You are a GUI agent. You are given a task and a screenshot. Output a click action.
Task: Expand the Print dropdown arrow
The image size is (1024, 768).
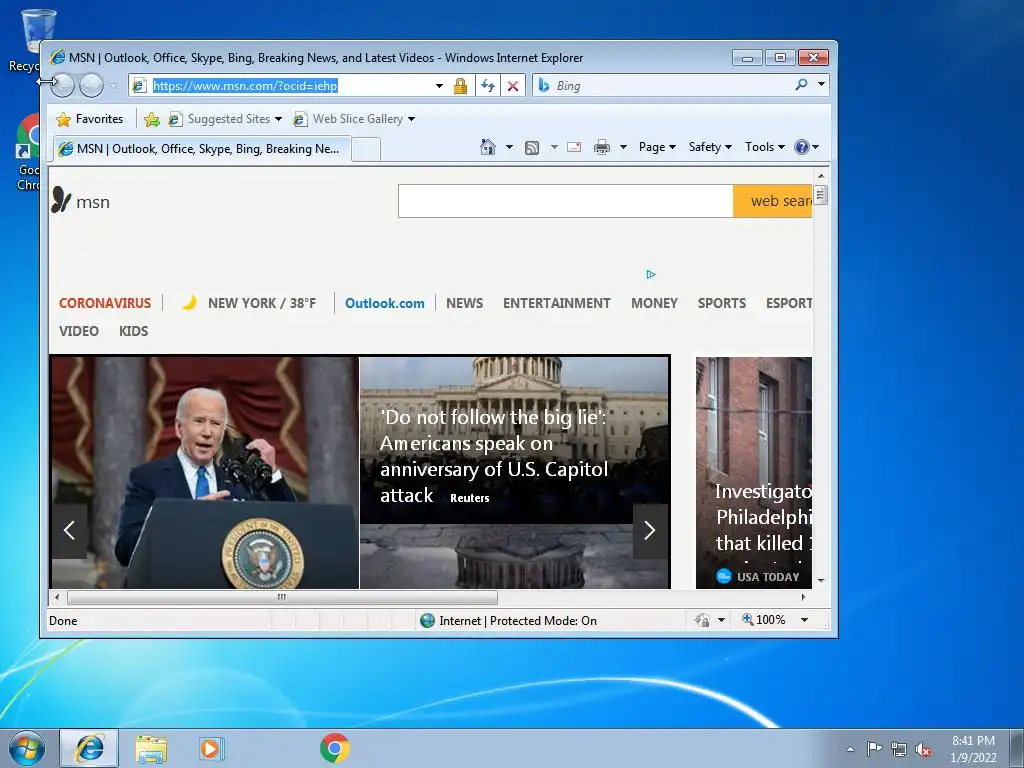(x=623, y=147)
